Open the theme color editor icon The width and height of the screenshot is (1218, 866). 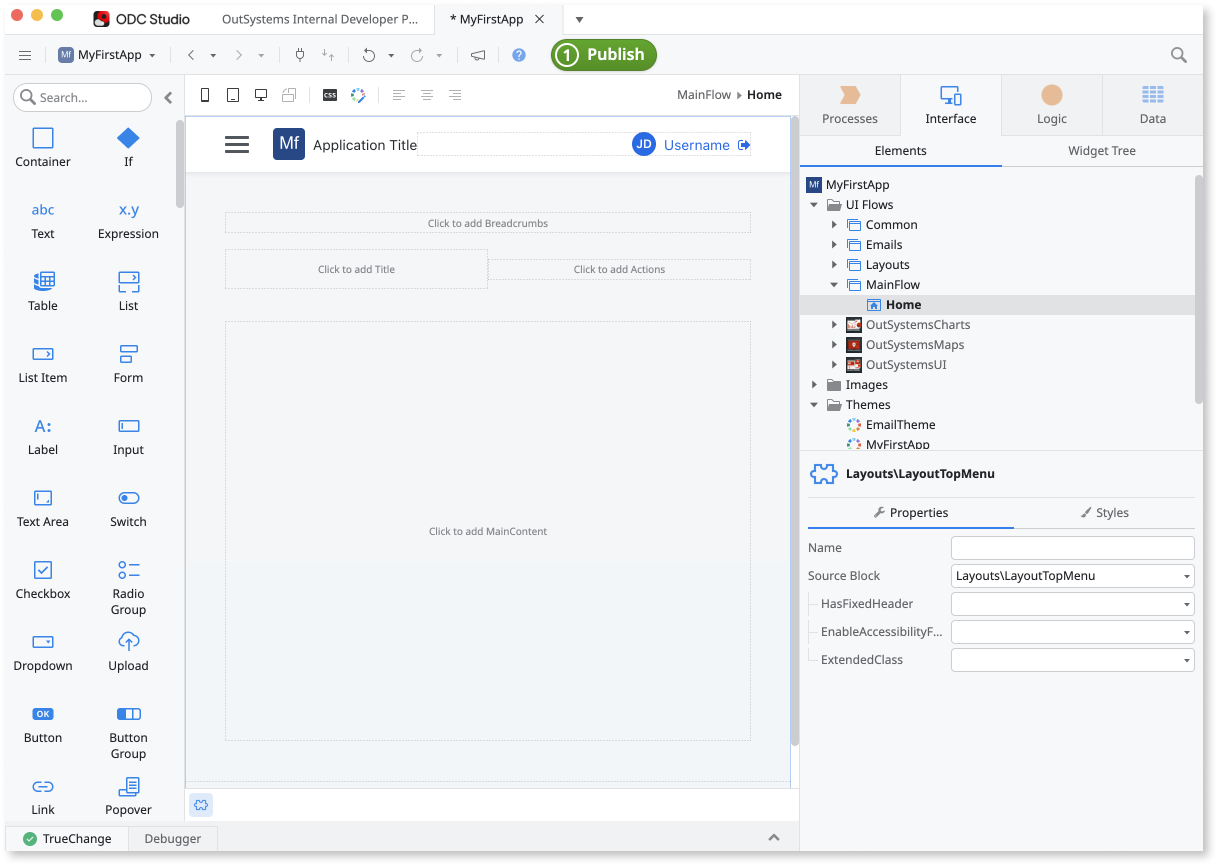[357, 94]
